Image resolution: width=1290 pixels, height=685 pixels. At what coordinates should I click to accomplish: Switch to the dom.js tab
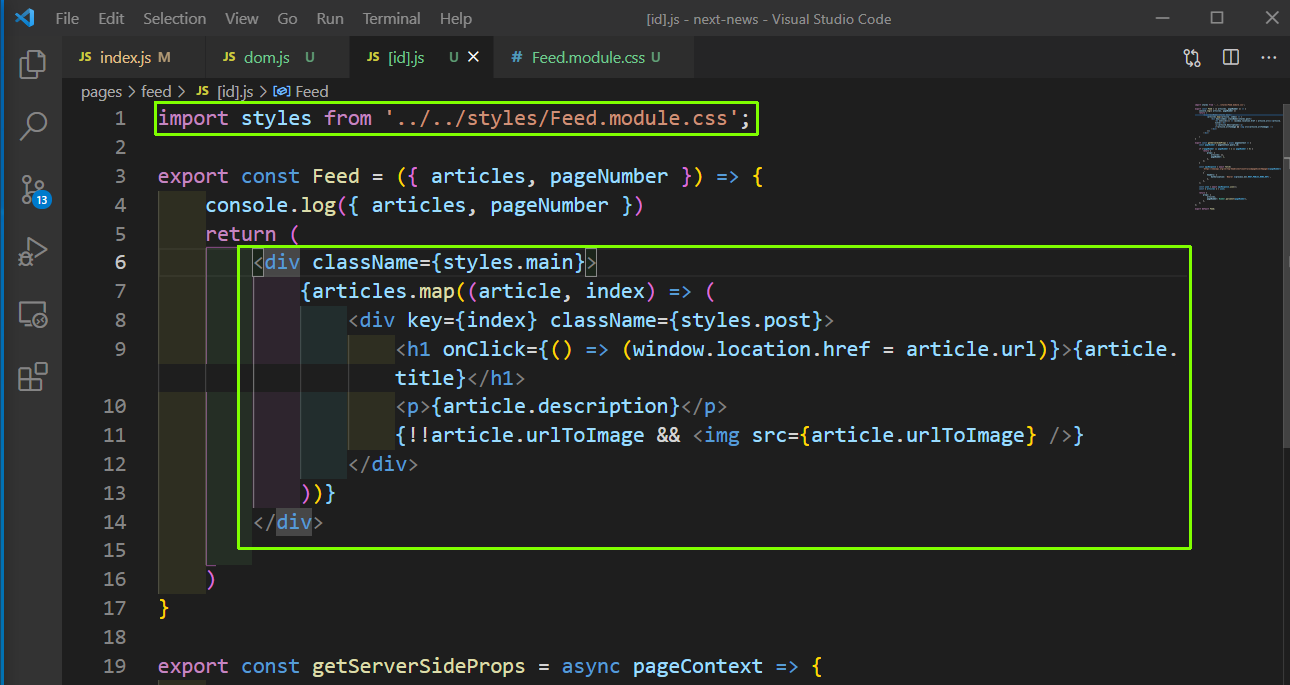click(x=276, y=58)
